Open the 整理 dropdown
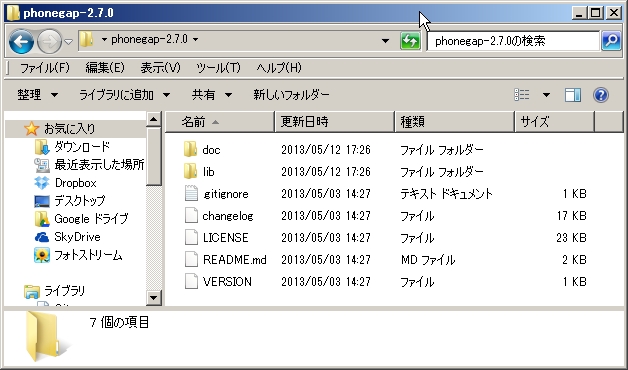The image size is (628, 370). [x=38, y=95]
